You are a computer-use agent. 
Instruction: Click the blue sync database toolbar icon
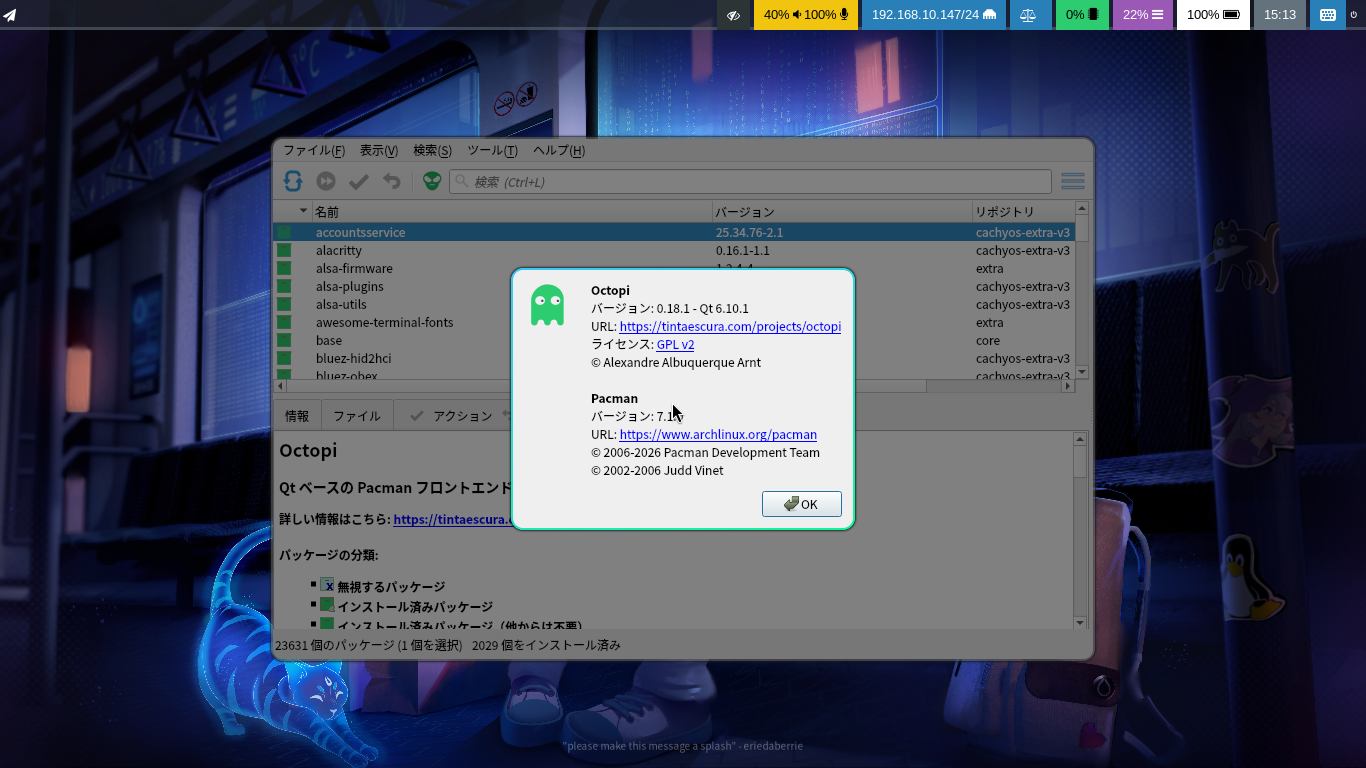click(x=293, y=181)
